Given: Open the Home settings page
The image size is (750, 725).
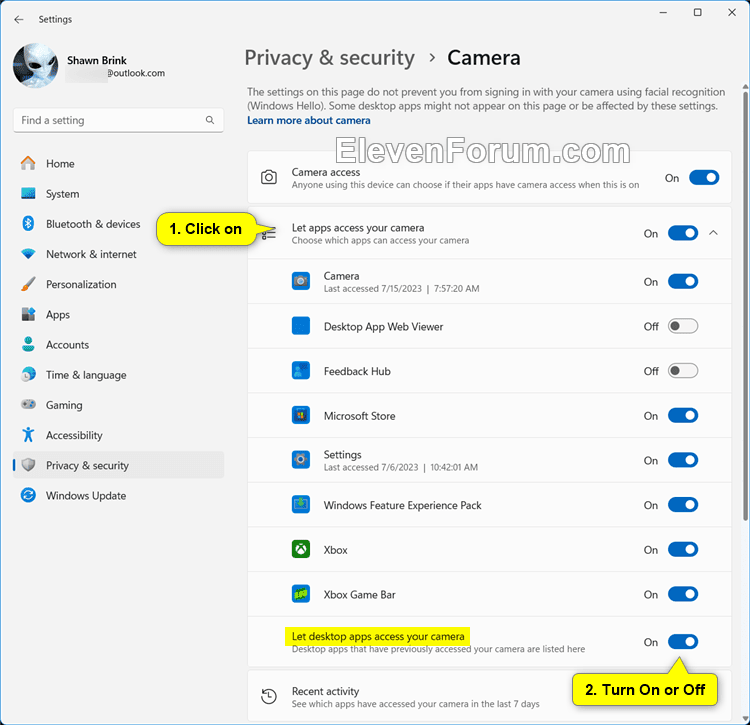Looking at the screenshot, I should pyautogui.click(x=118, y=164).
